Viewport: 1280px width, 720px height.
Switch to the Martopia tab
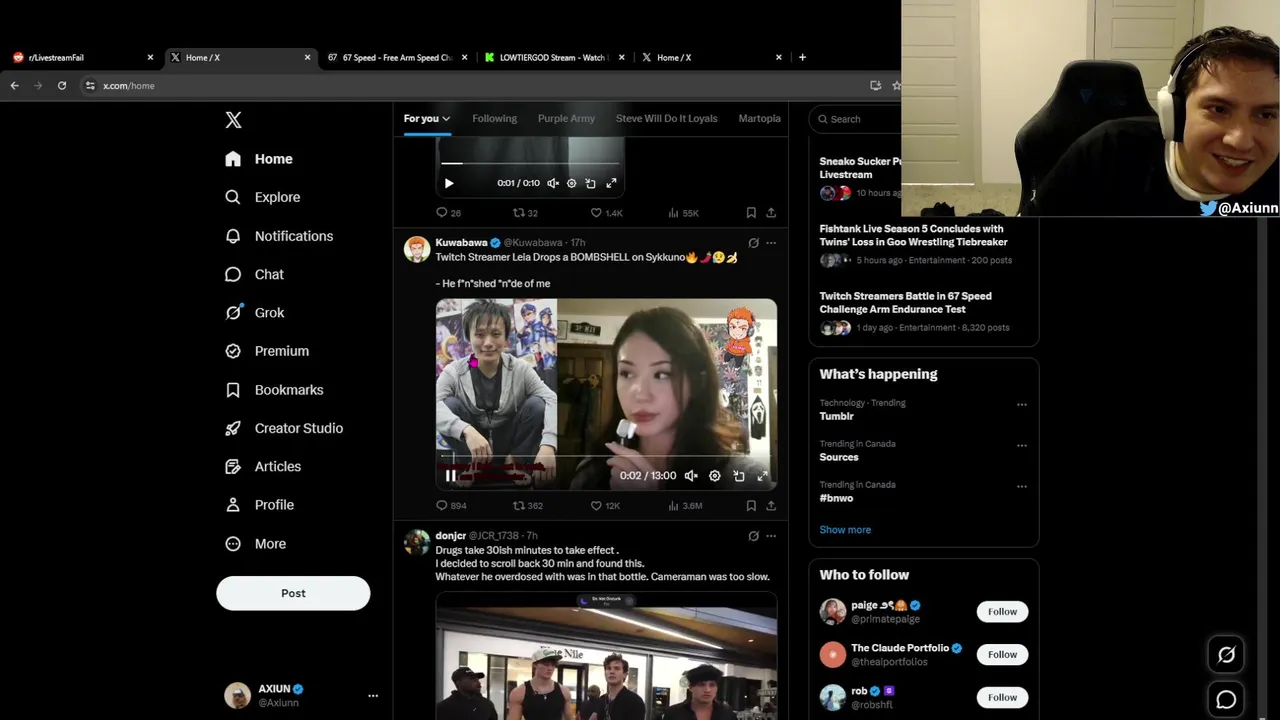pos(759,118)
